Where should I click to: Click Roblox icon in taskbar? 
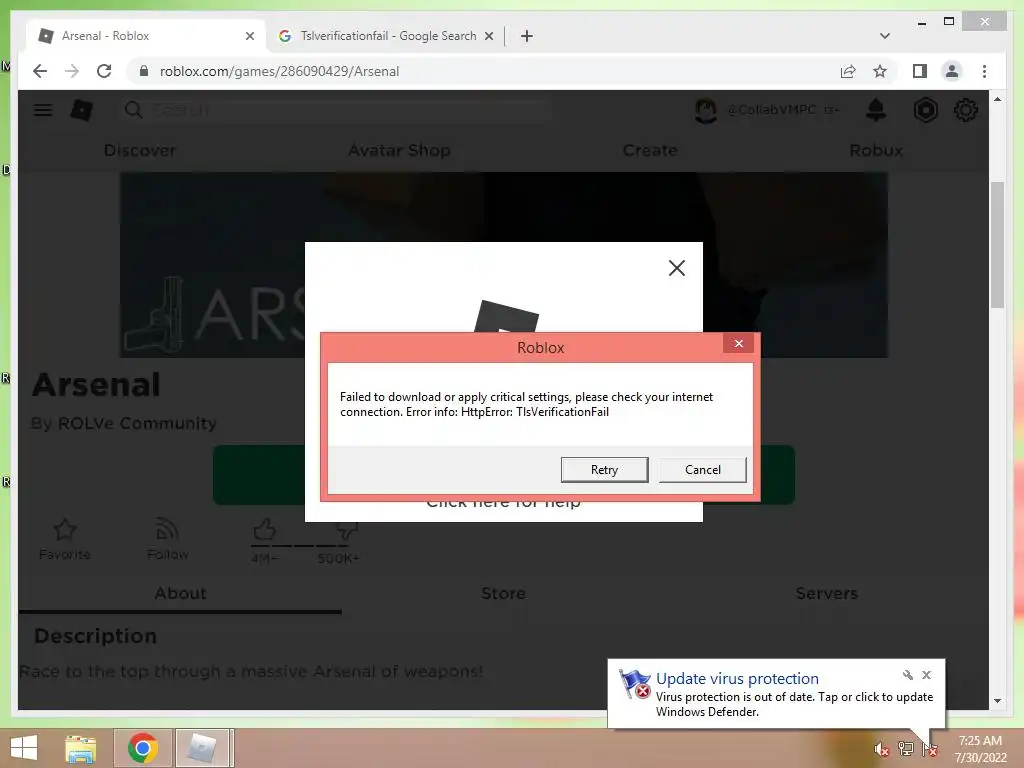pos(202,748)
